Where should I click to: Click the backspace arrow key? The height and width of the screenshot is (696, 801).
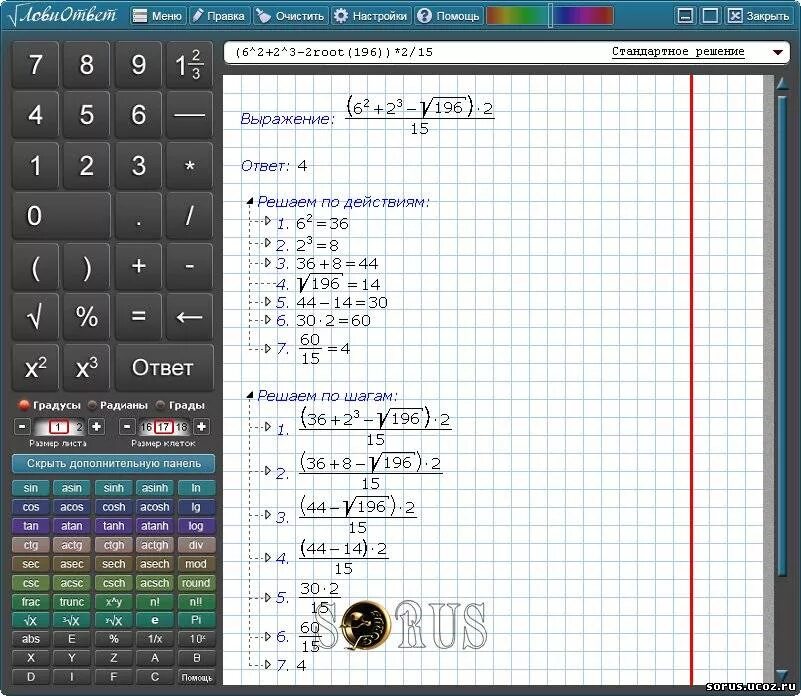pos(189,317)
